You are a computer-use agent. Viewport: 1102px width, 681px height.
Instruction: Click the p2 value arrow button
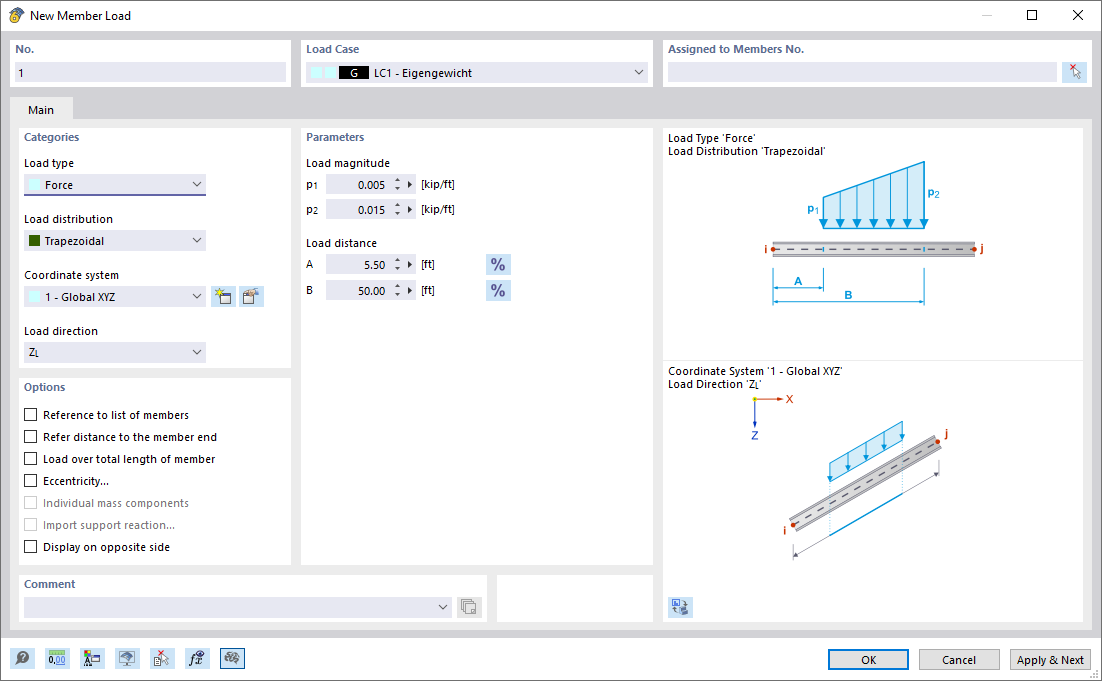[410, 209]
